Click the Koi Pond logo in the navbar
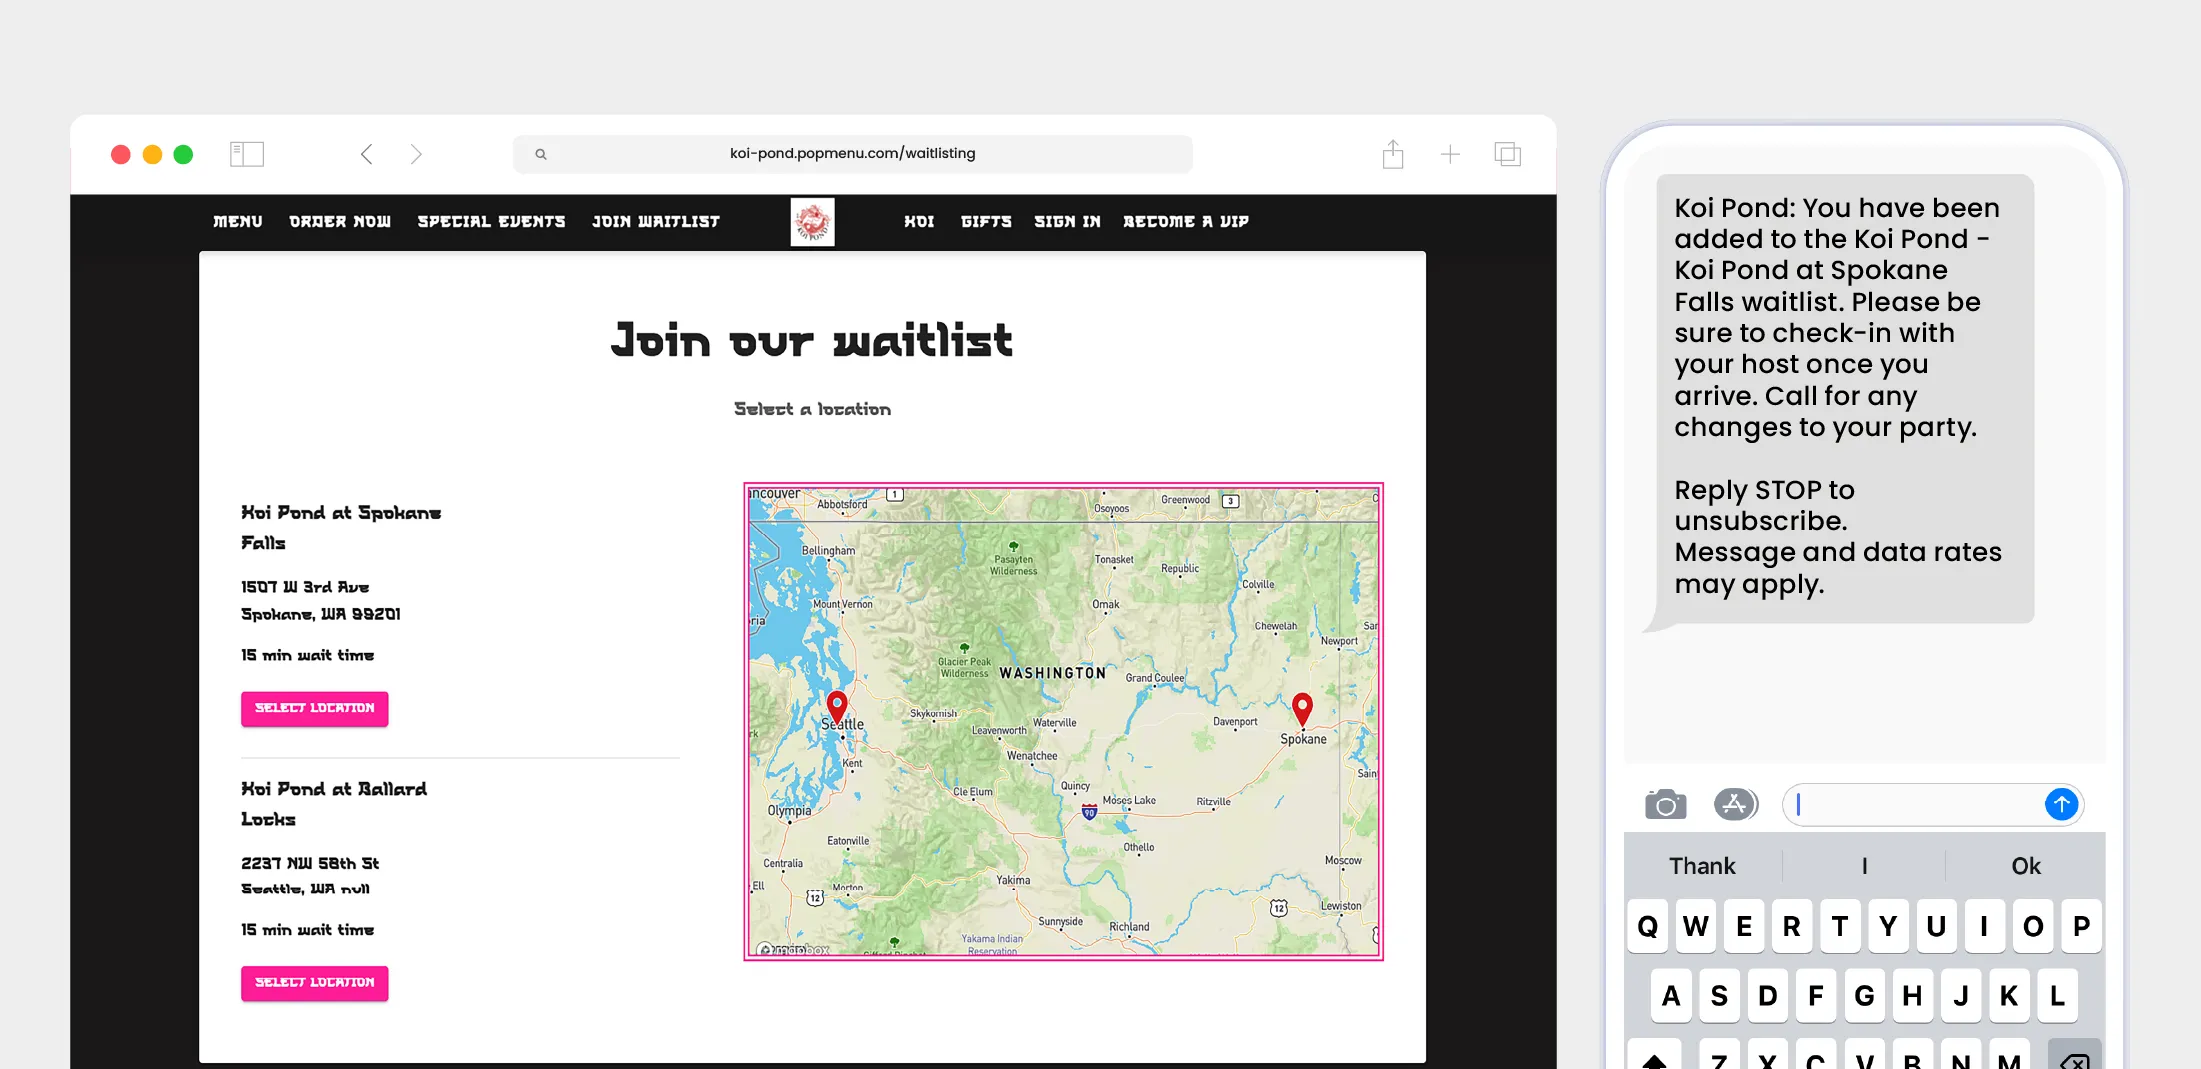The image size is (2201, 1069). 812,222
